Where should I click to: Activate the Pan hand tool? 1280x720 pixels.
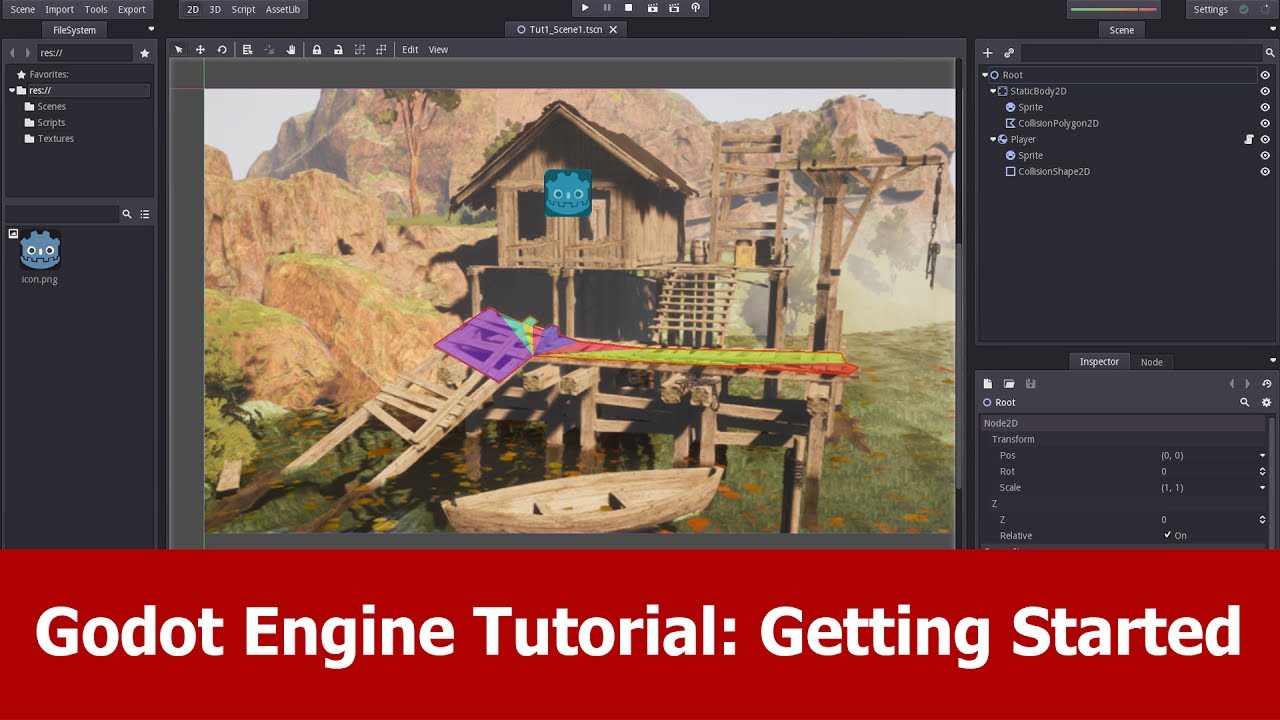pos(291,50)
